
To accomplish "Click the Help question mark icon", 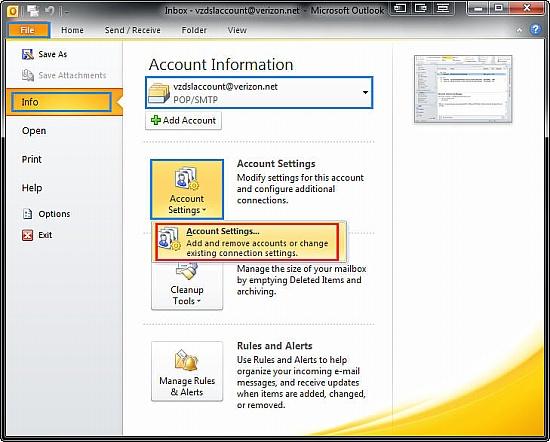I will click(x=535, y=29).
